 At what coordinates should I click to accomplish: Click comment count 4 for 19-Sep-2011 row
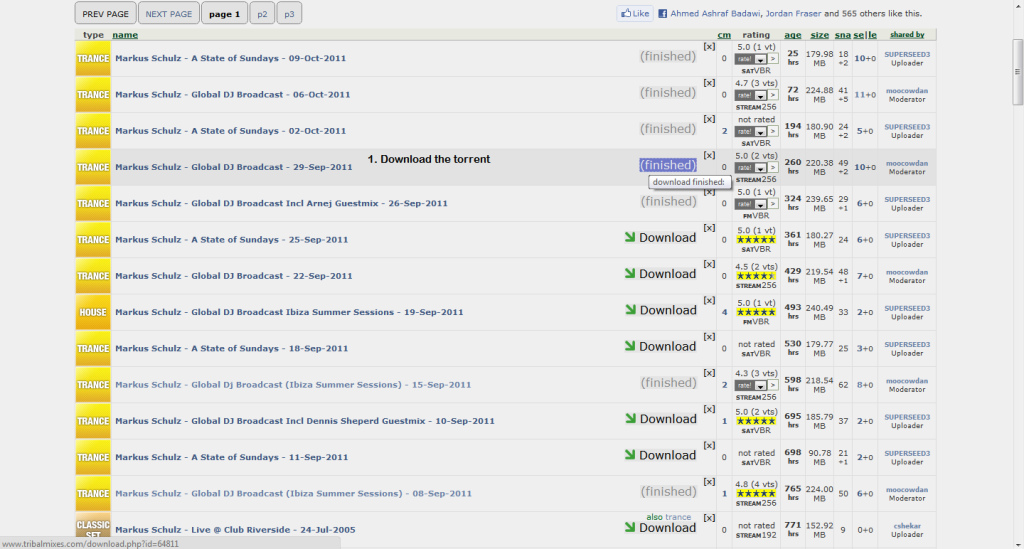pyautogui.click(x=724, y=312)
